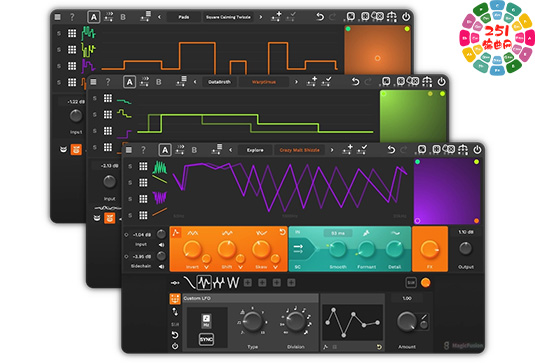
Task: Click the LFO Amount knob
Action: (406, 321)
